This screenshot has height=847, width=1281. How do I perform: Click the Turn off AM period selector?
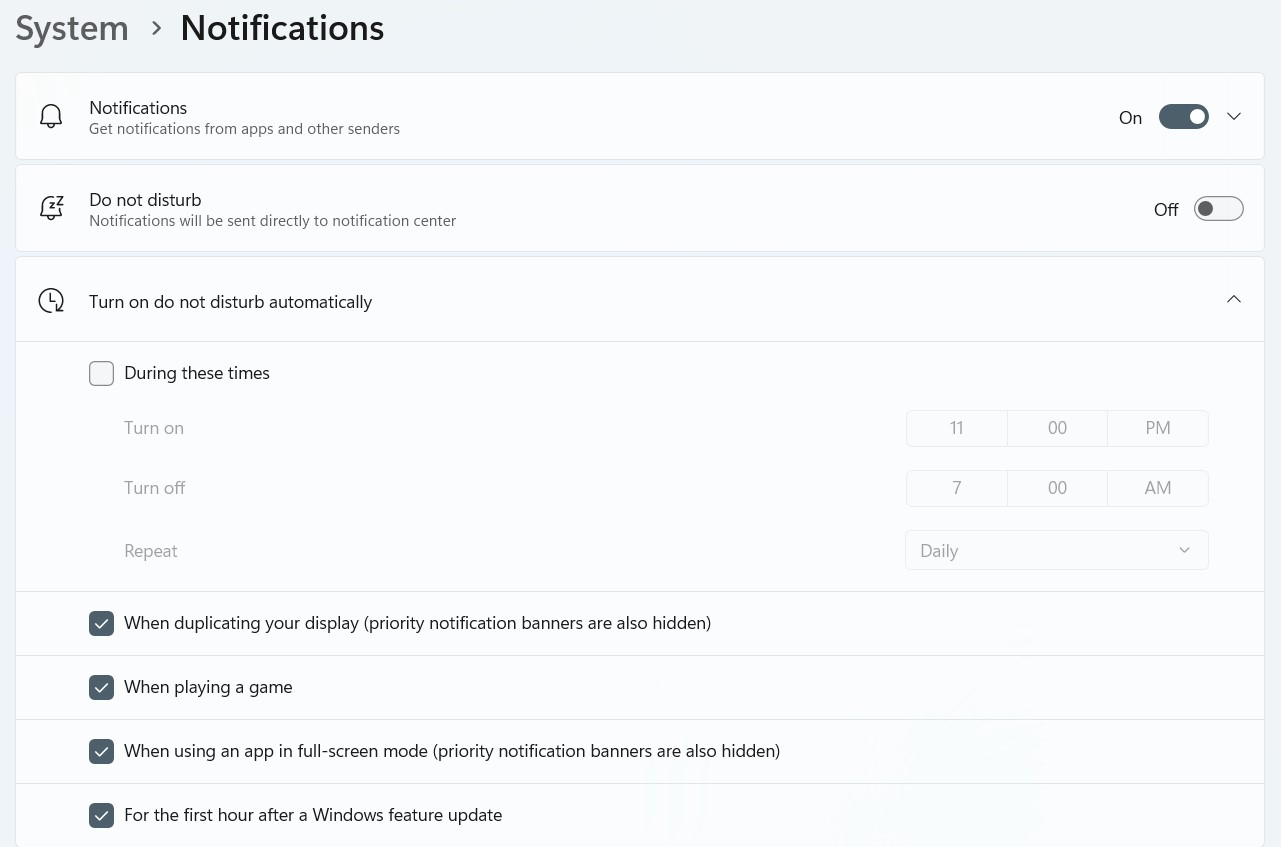[x=1157, y=488]
